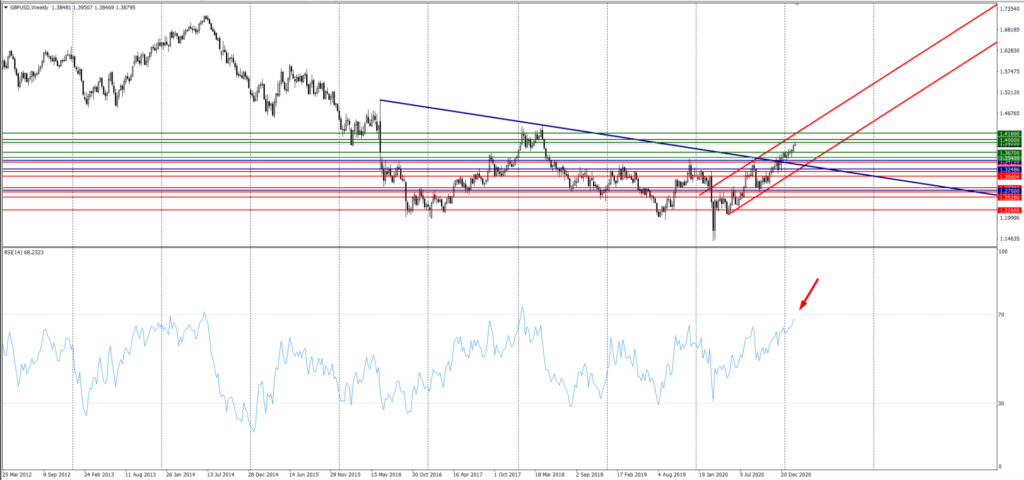The image size is (1024, 480).
Task: Click the RSI 100 scale value
Action: [1004, 250]
